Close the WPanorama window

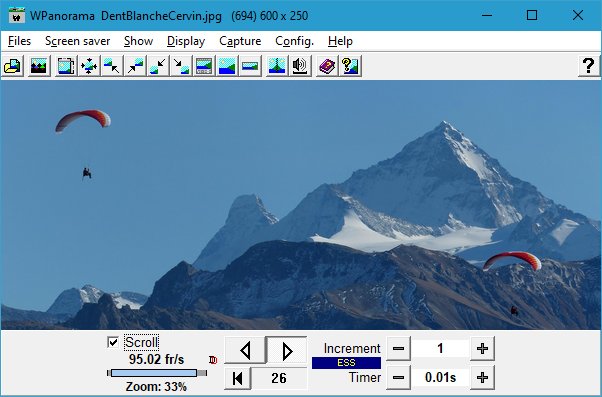click(577, 15)
